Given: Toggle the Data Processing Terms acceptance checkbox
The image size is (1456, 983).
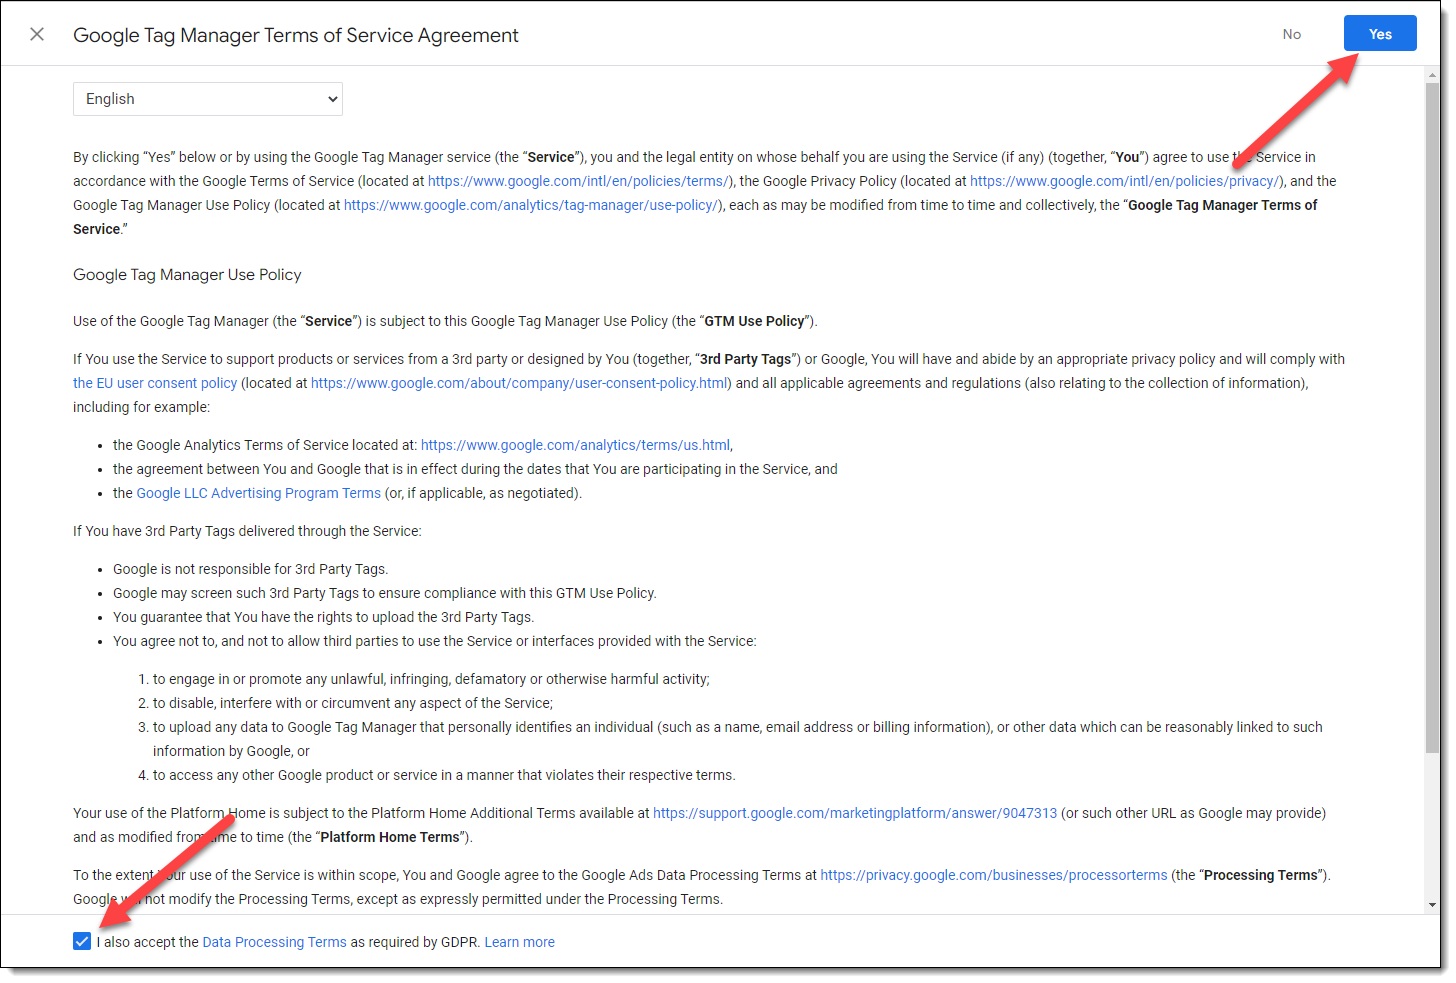Looking at the screenshot, I should pos(82,941).
